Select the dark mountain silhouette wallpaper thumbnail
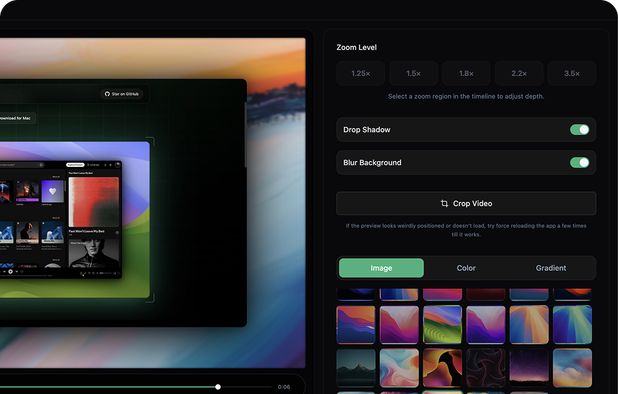 point(356,368)
